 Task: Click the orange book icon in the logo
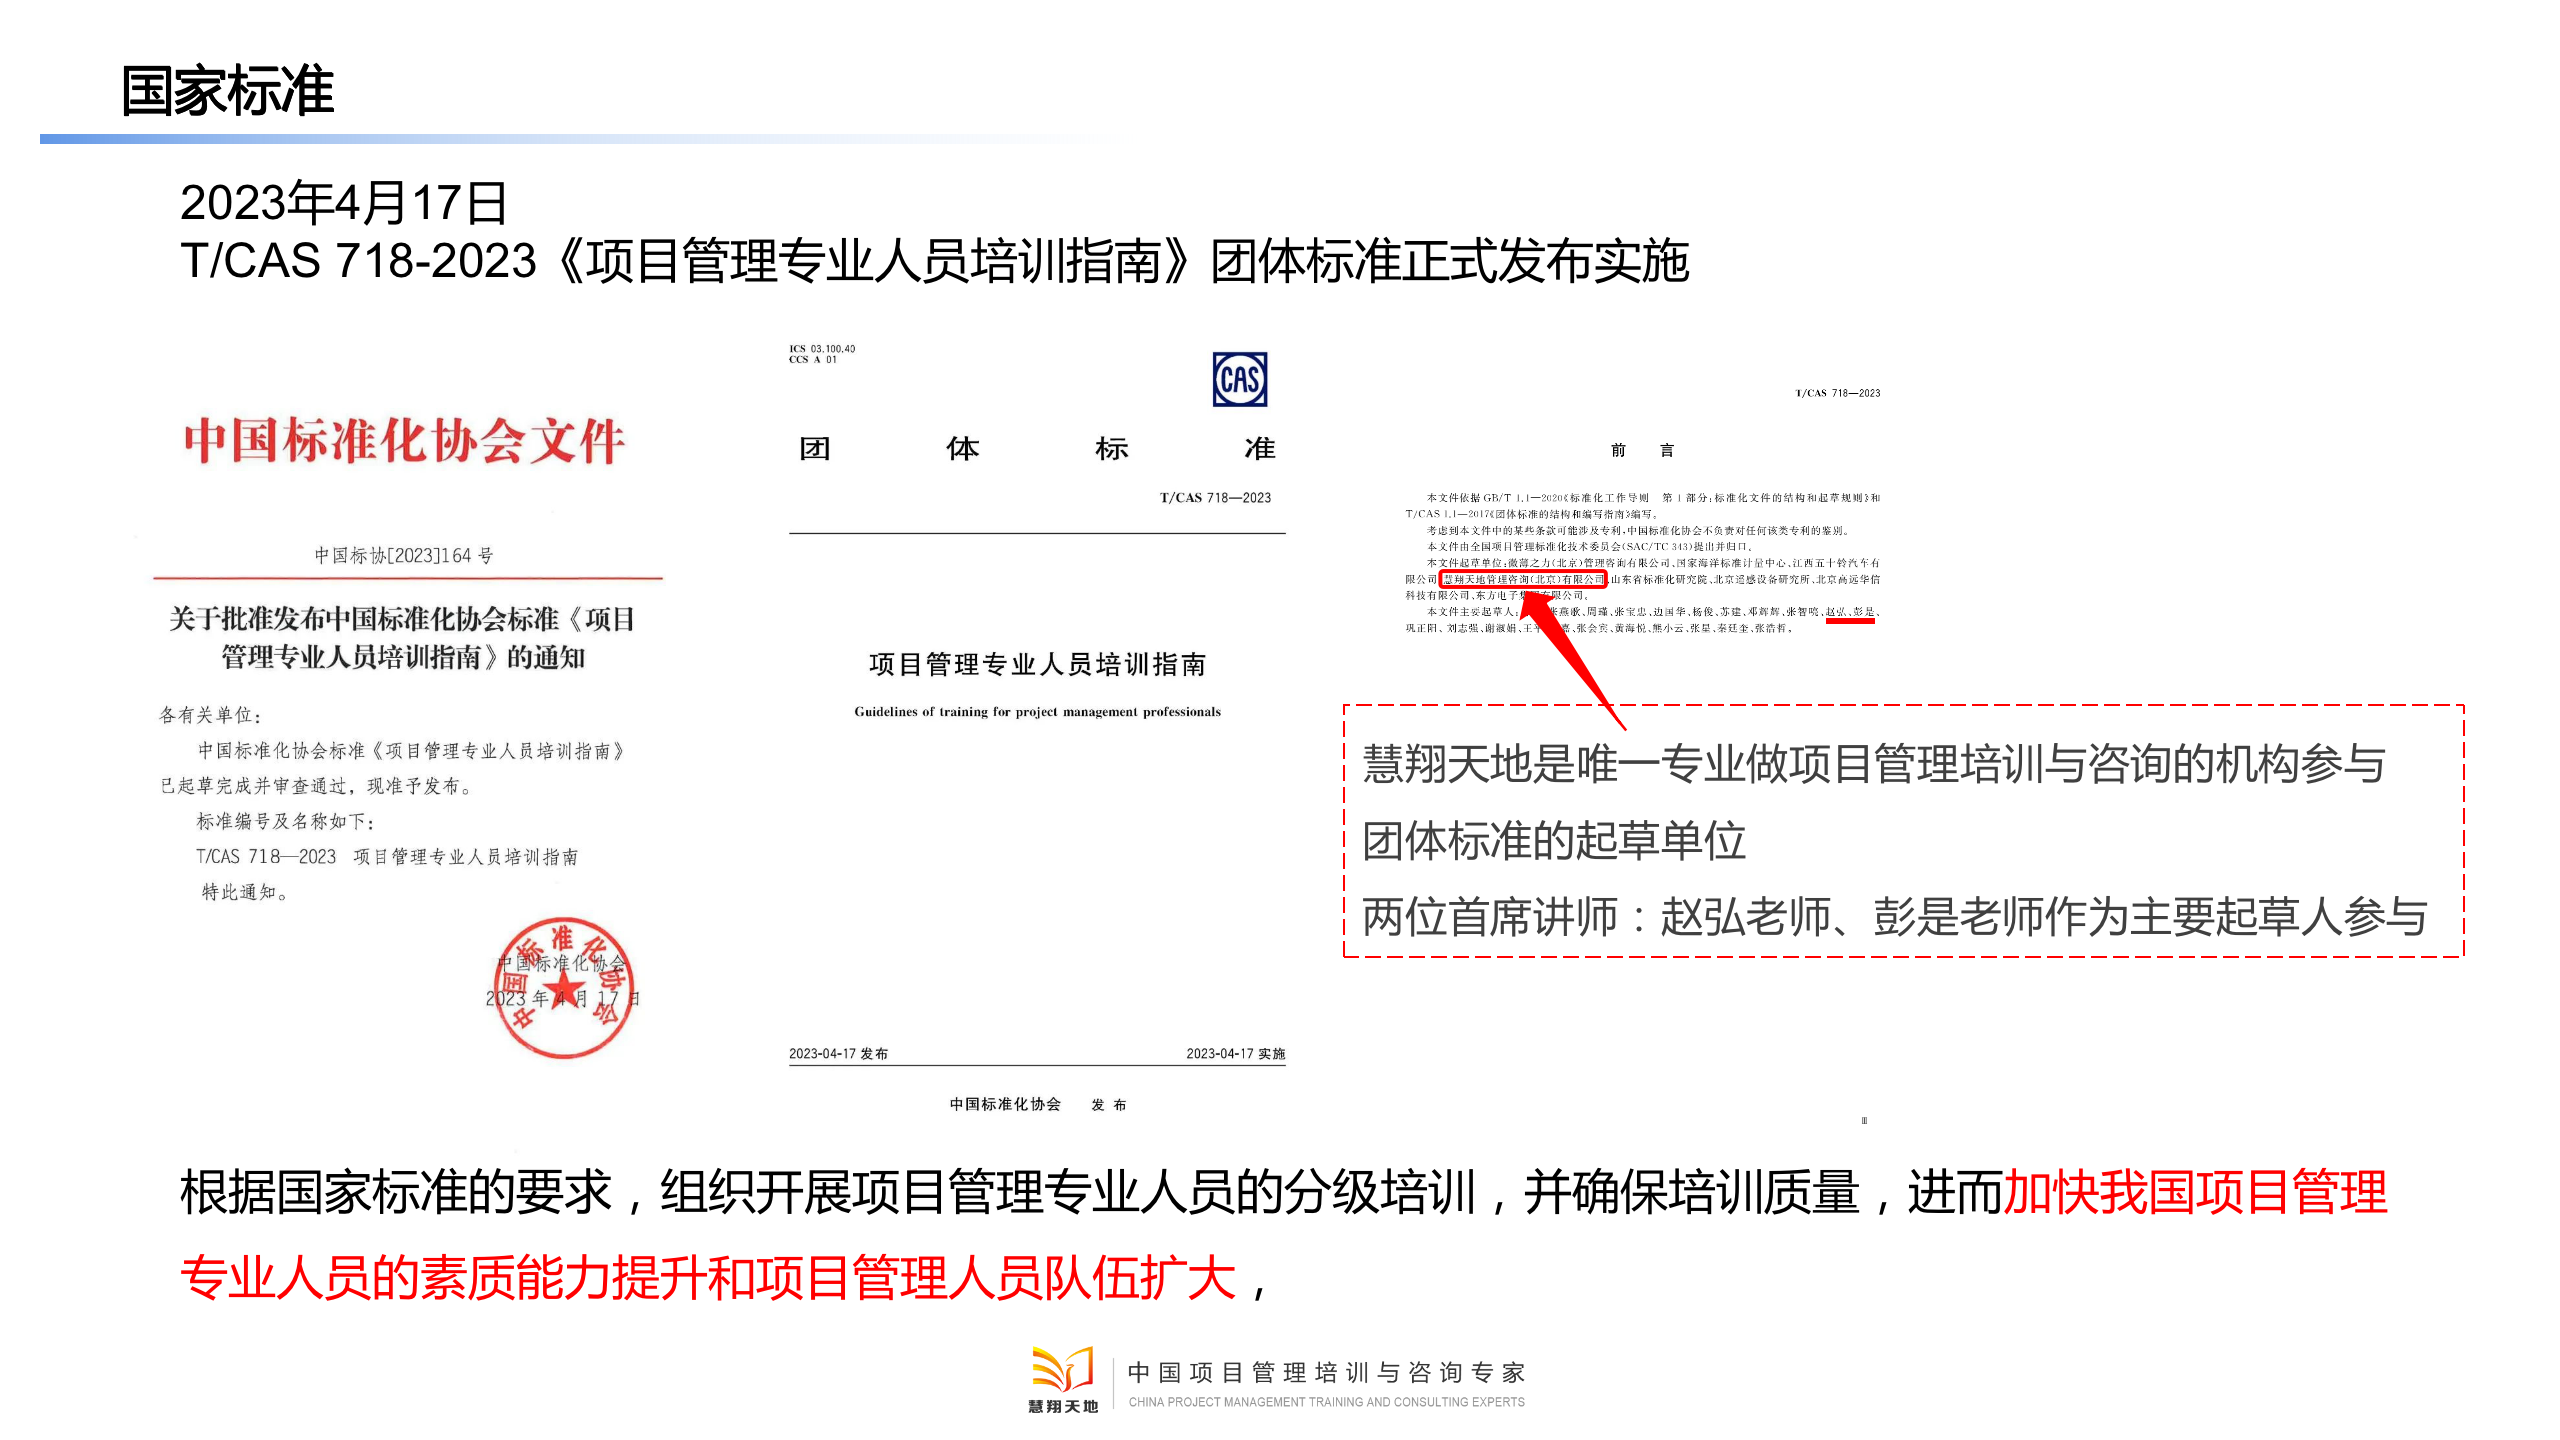1063,1363
